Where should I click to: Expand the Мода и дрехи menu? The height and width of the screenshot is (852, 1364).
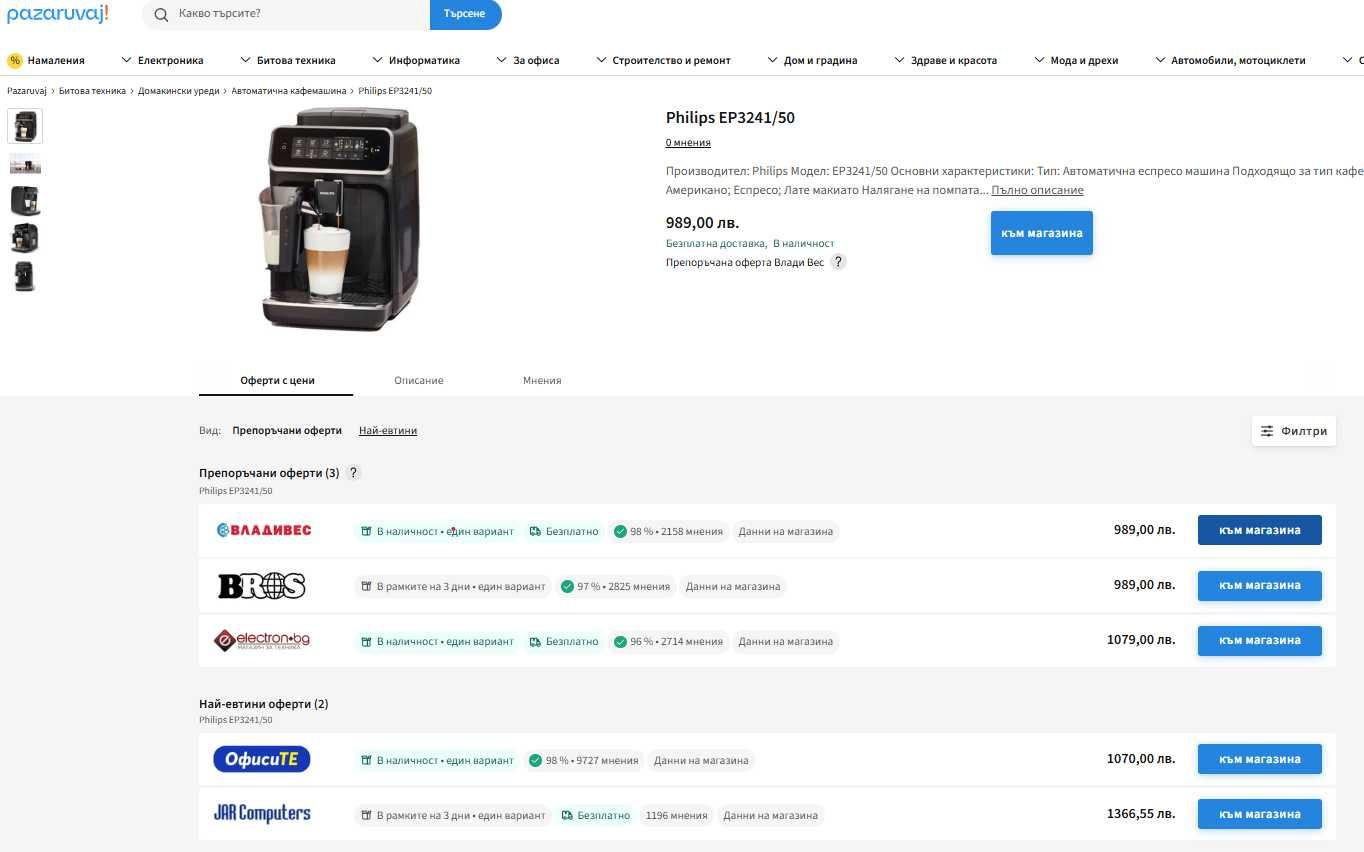click(1076, 60)
